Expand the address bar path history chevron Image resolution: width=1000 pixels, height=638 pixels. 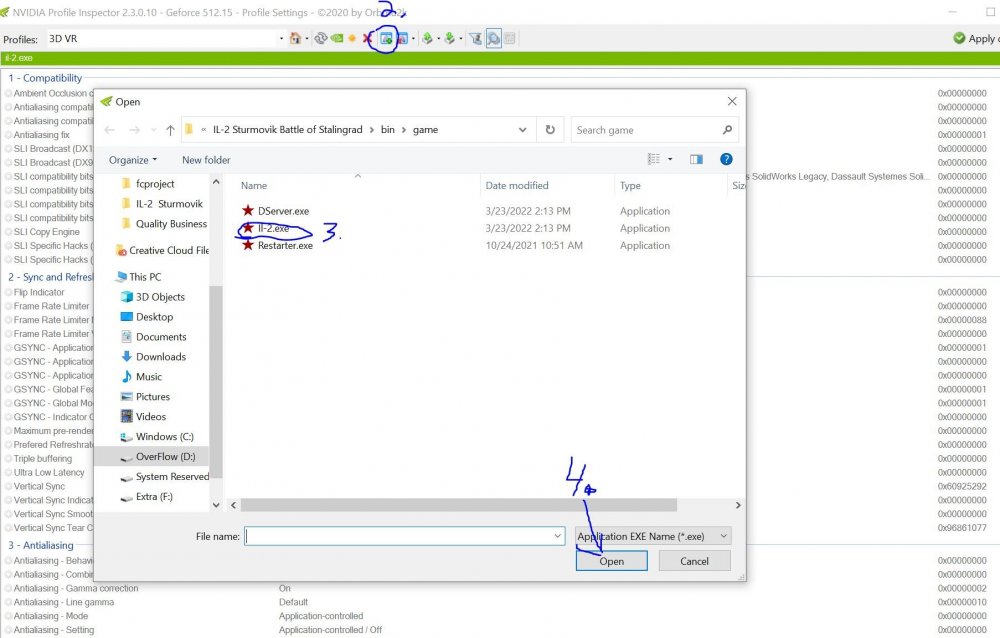tap(522, 130)
